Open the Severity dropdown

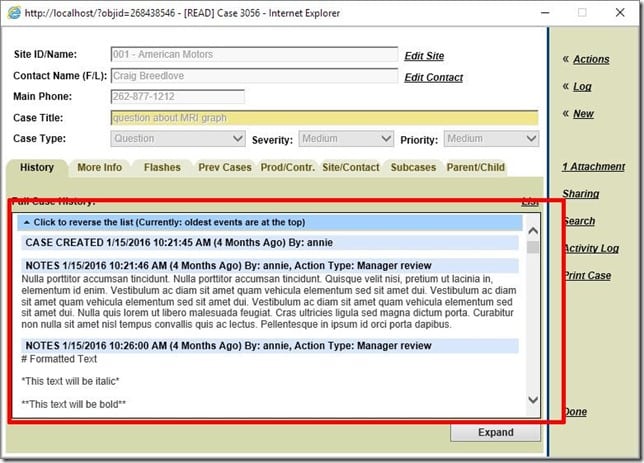coord(346,138)
